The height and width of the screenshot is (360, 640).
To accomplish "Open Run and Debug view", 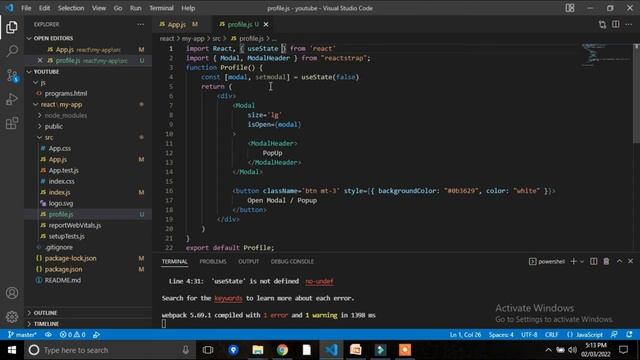I will pyautogui.click(x=12, y=99).
